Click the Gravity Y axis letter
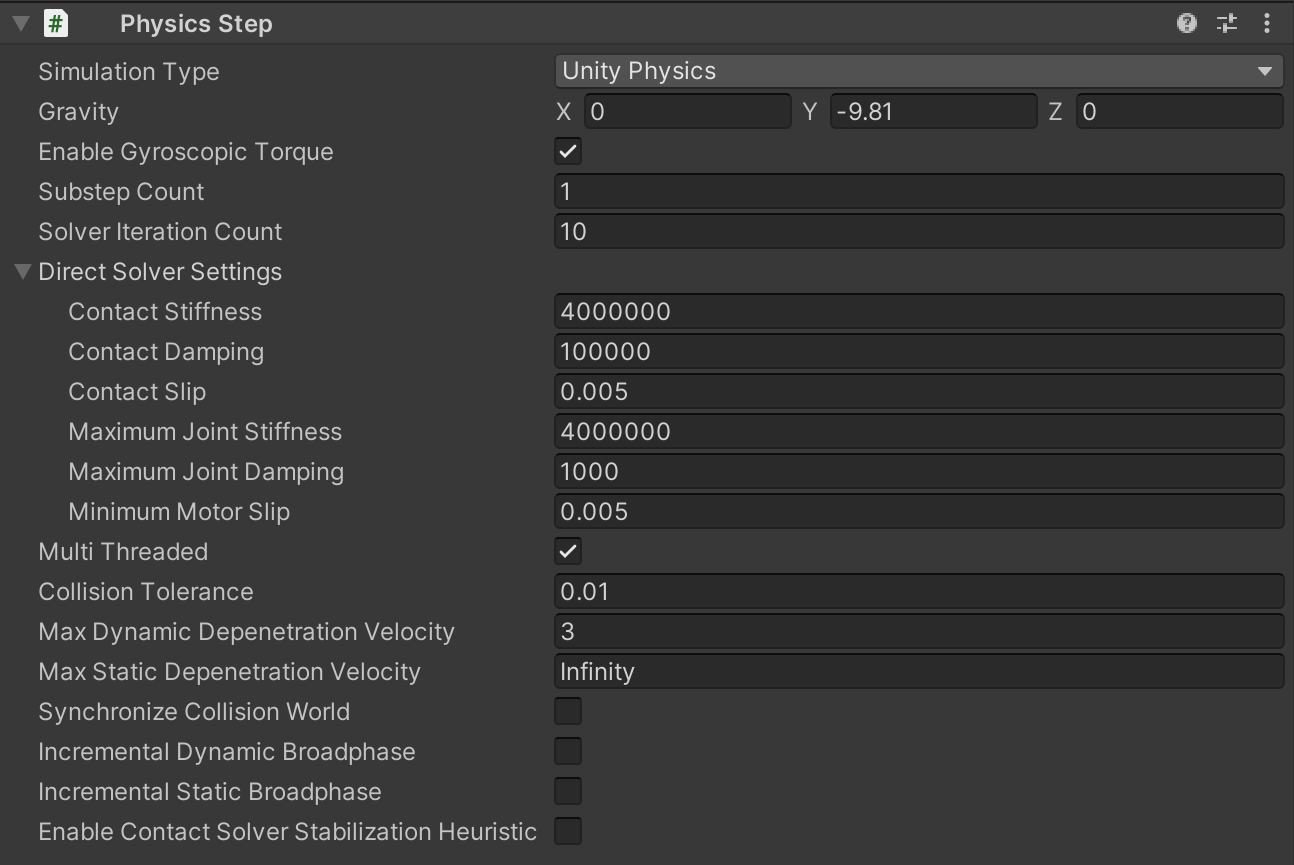This screenshot has width=1294, height=865. coord(810,112)
